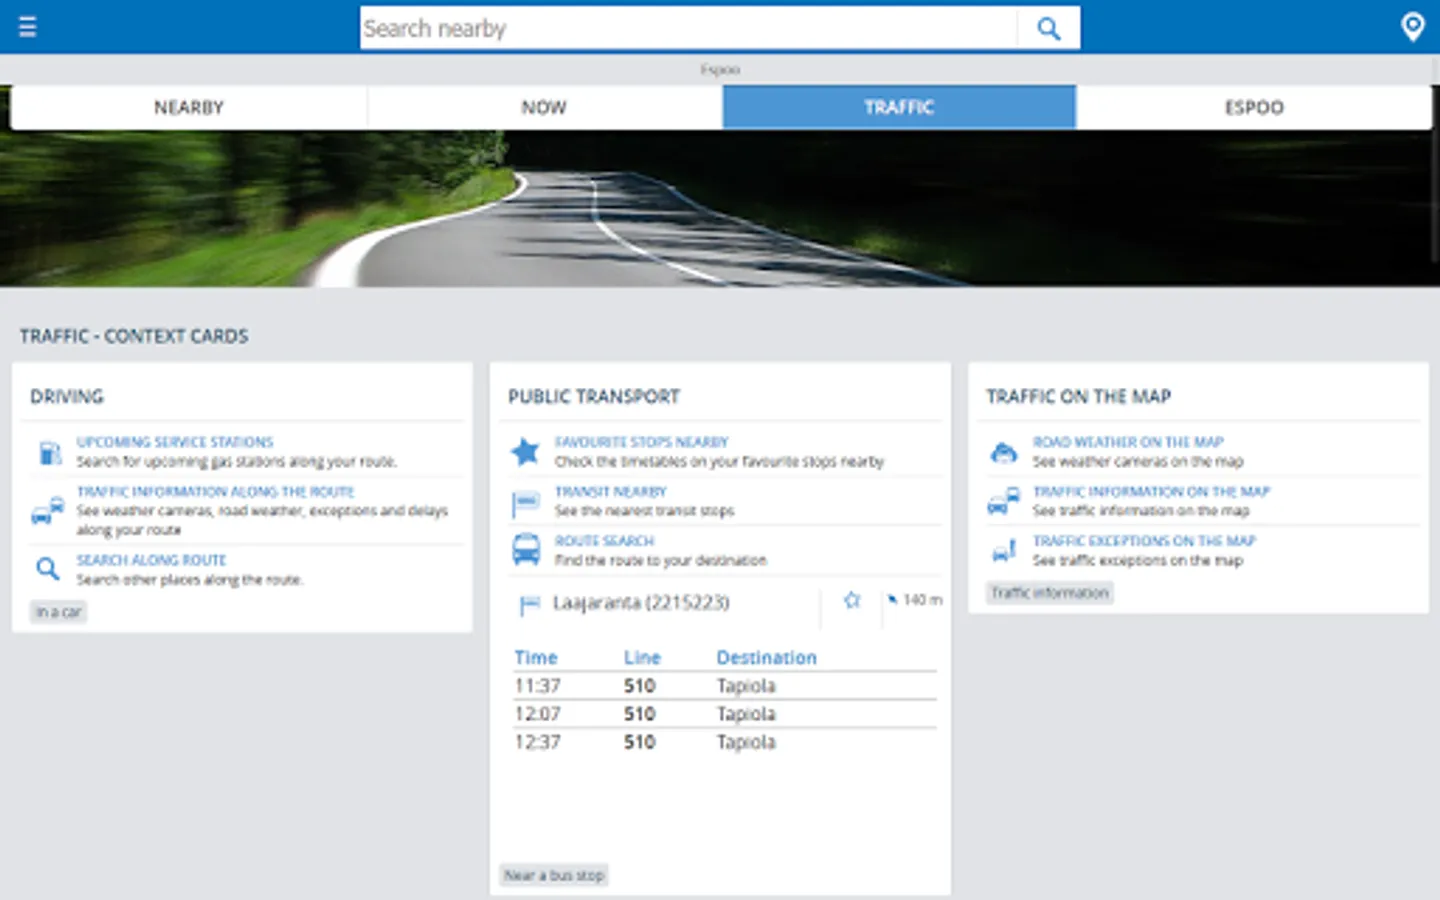Open the Espoo tab

pyautogui.click(x=1254, y=107)
